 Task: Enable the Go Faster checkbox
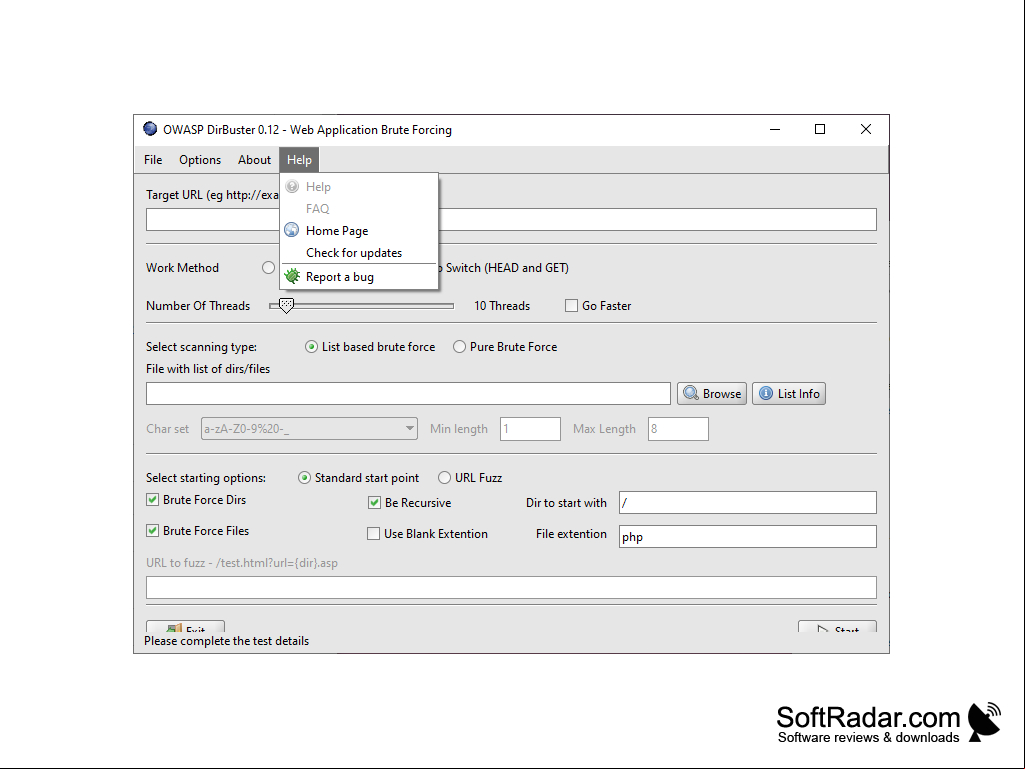(571, 305)
